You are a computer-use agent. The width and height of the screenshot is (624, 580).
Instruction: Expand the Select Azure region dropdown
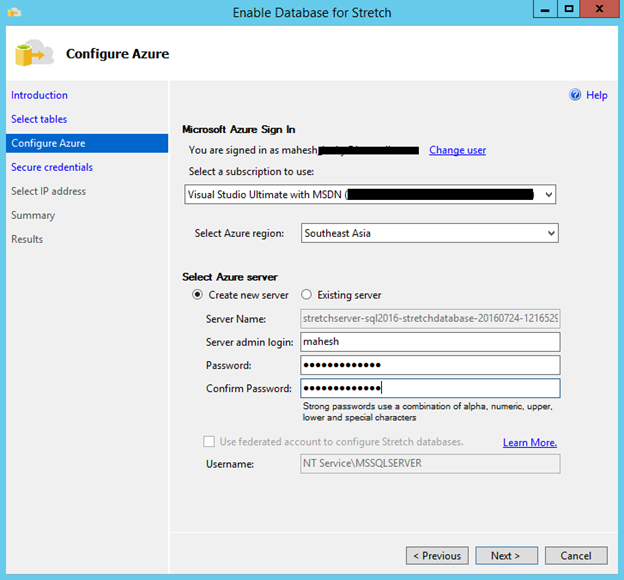tap(429, 233)
